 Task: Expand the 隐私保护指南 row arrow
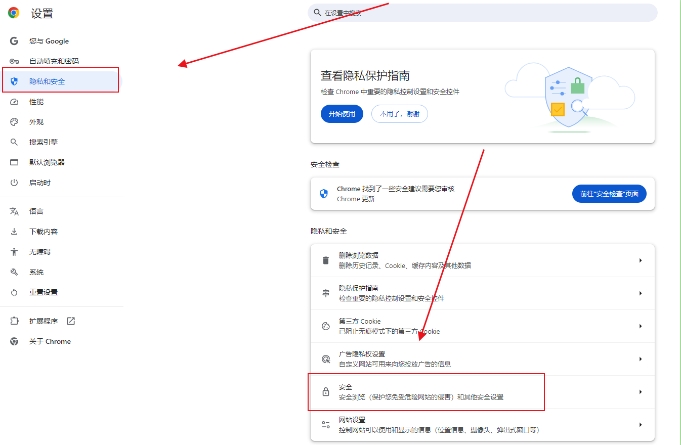click(x=640, y=293)
